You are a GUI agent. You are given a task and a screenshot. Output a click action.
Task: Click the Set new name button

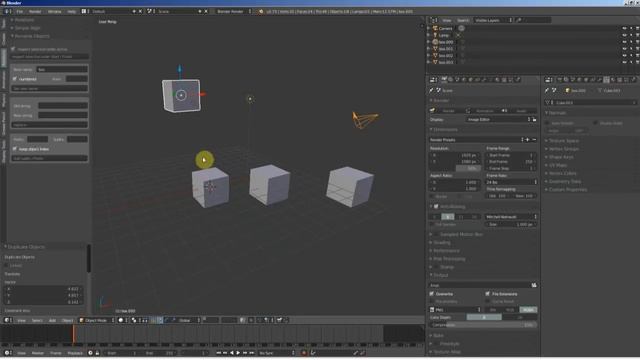49,88
